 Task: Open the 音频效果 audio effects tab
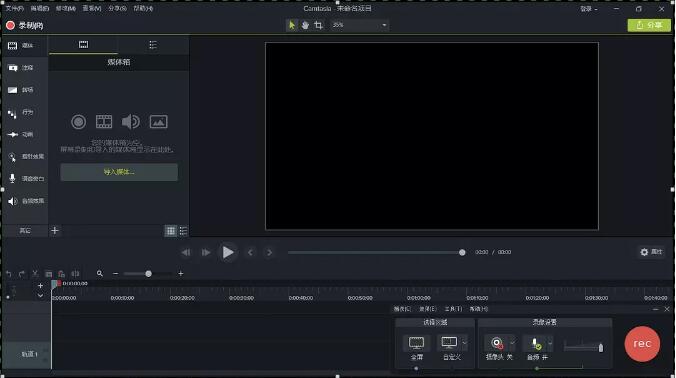[x=25, y=201]
